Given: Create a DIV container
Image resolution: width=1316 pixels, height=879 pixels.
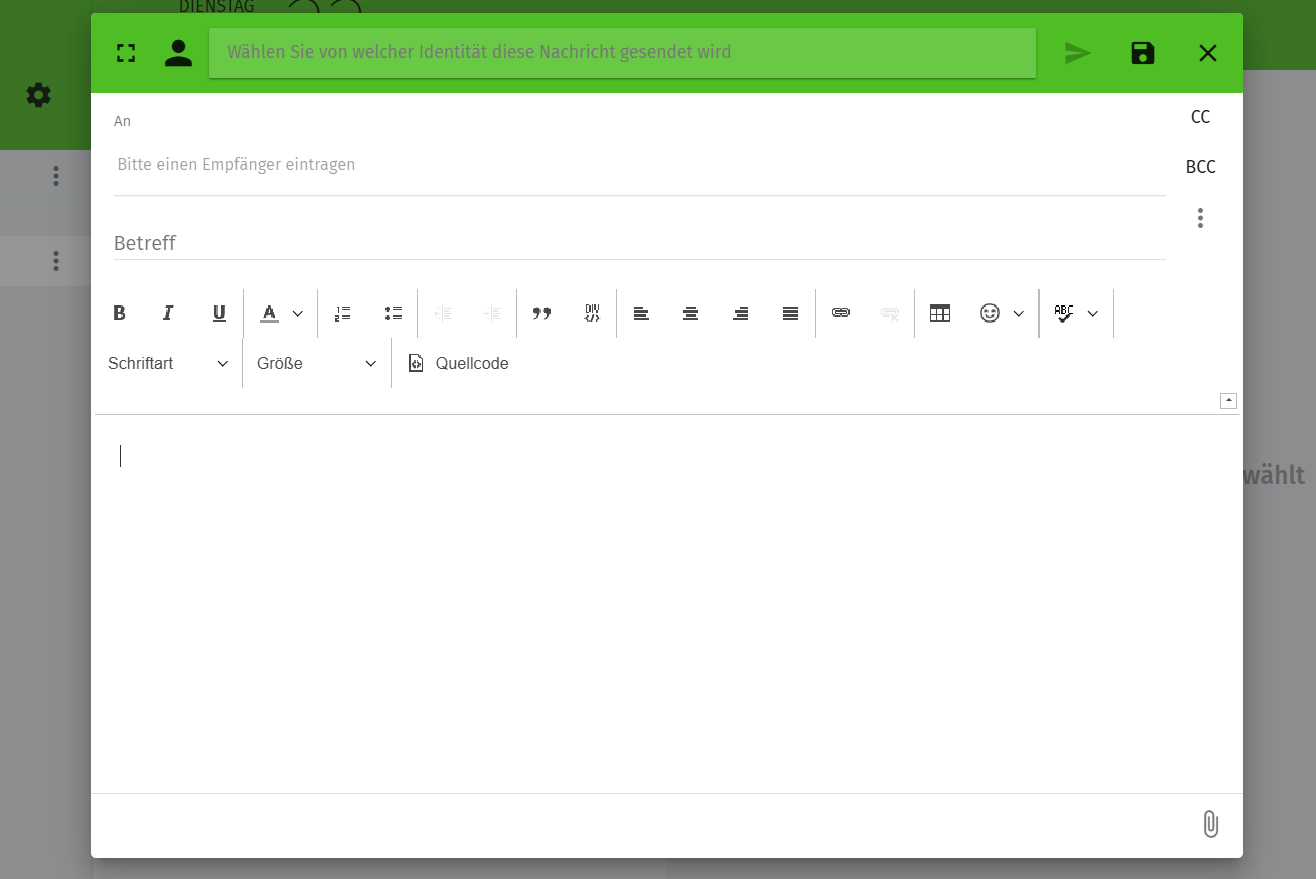Looking at the screenshot, I should (x=592, y=313).
